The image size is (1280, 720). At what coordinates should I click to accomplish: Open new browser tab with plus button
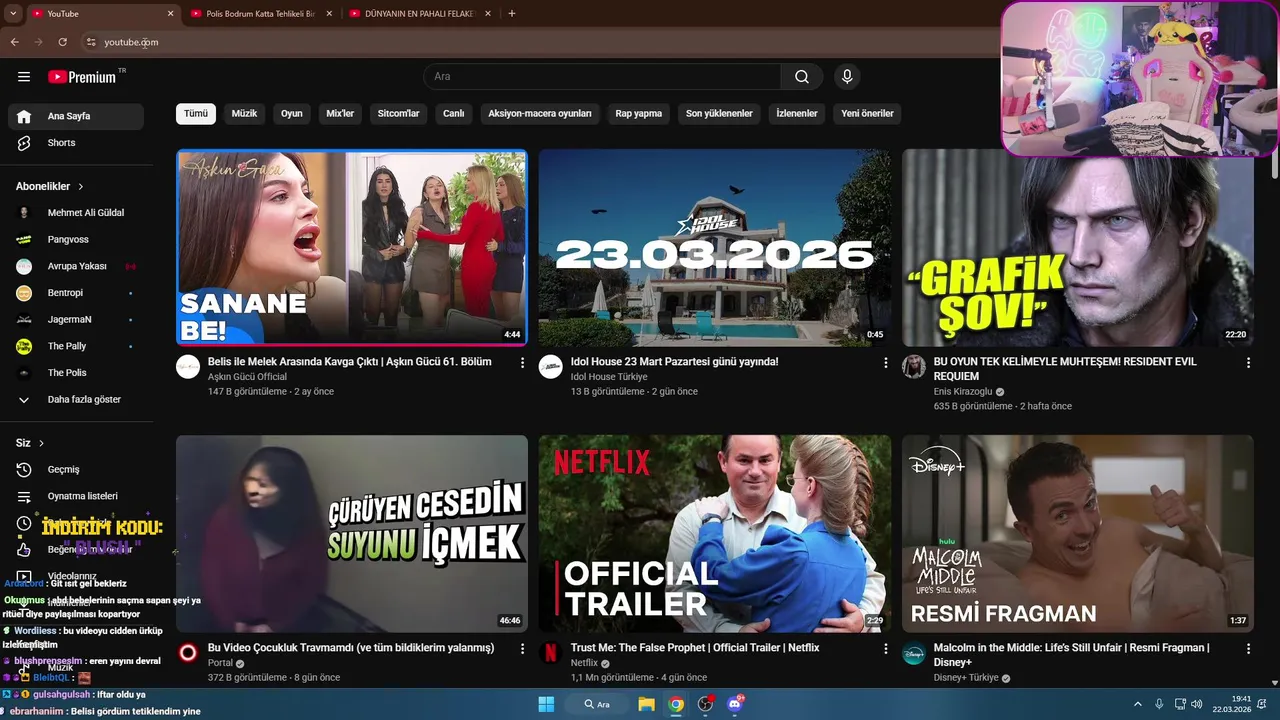[512, 13]
